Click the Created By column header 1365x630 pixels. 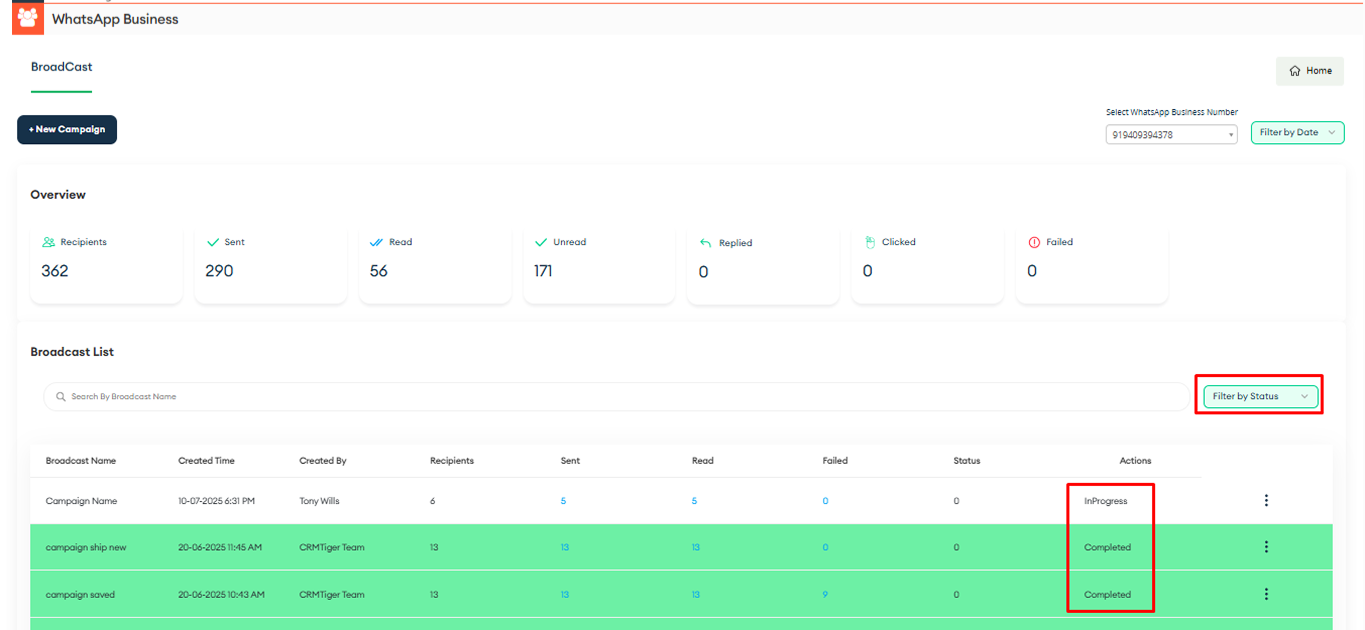coord(323,461)
